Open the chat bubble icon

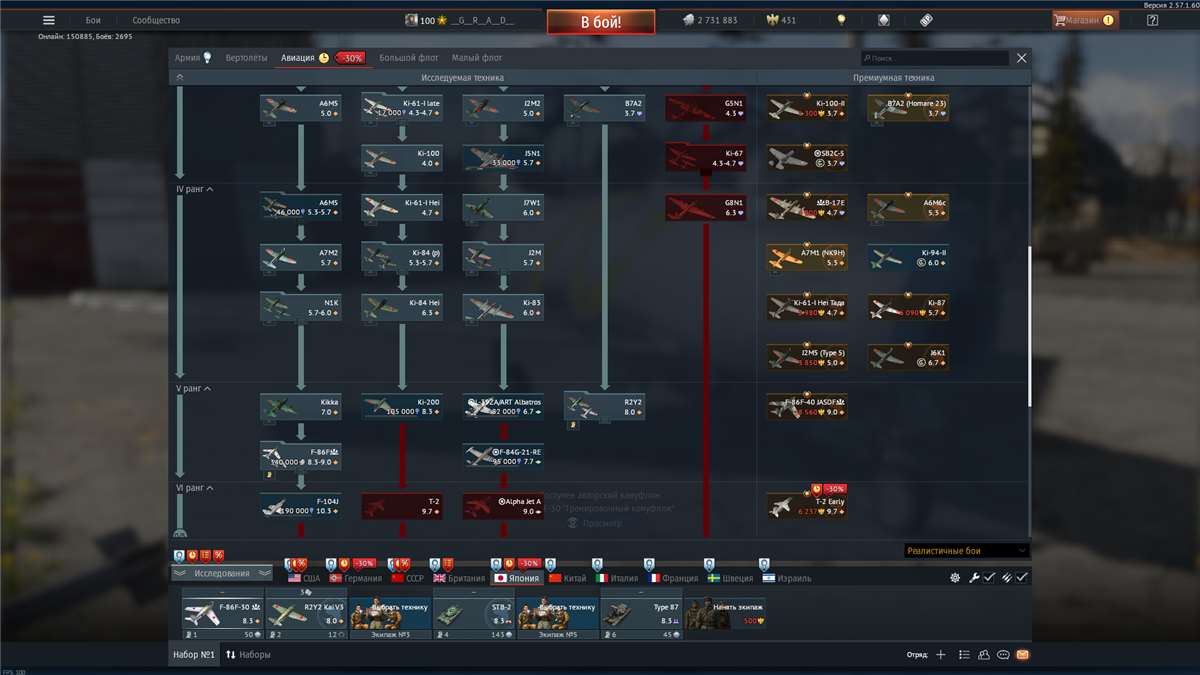(1003, 655)
